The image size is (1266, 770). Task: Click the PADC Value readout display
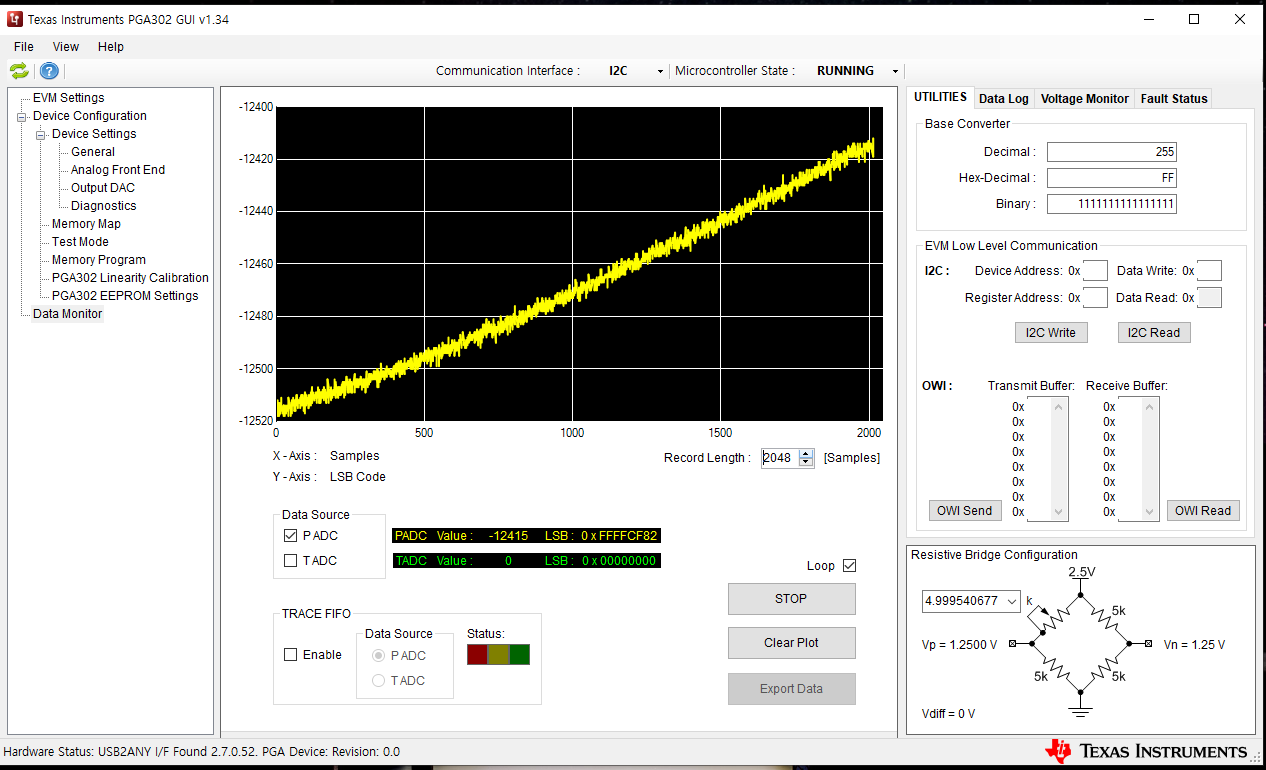tap(526, 536)
